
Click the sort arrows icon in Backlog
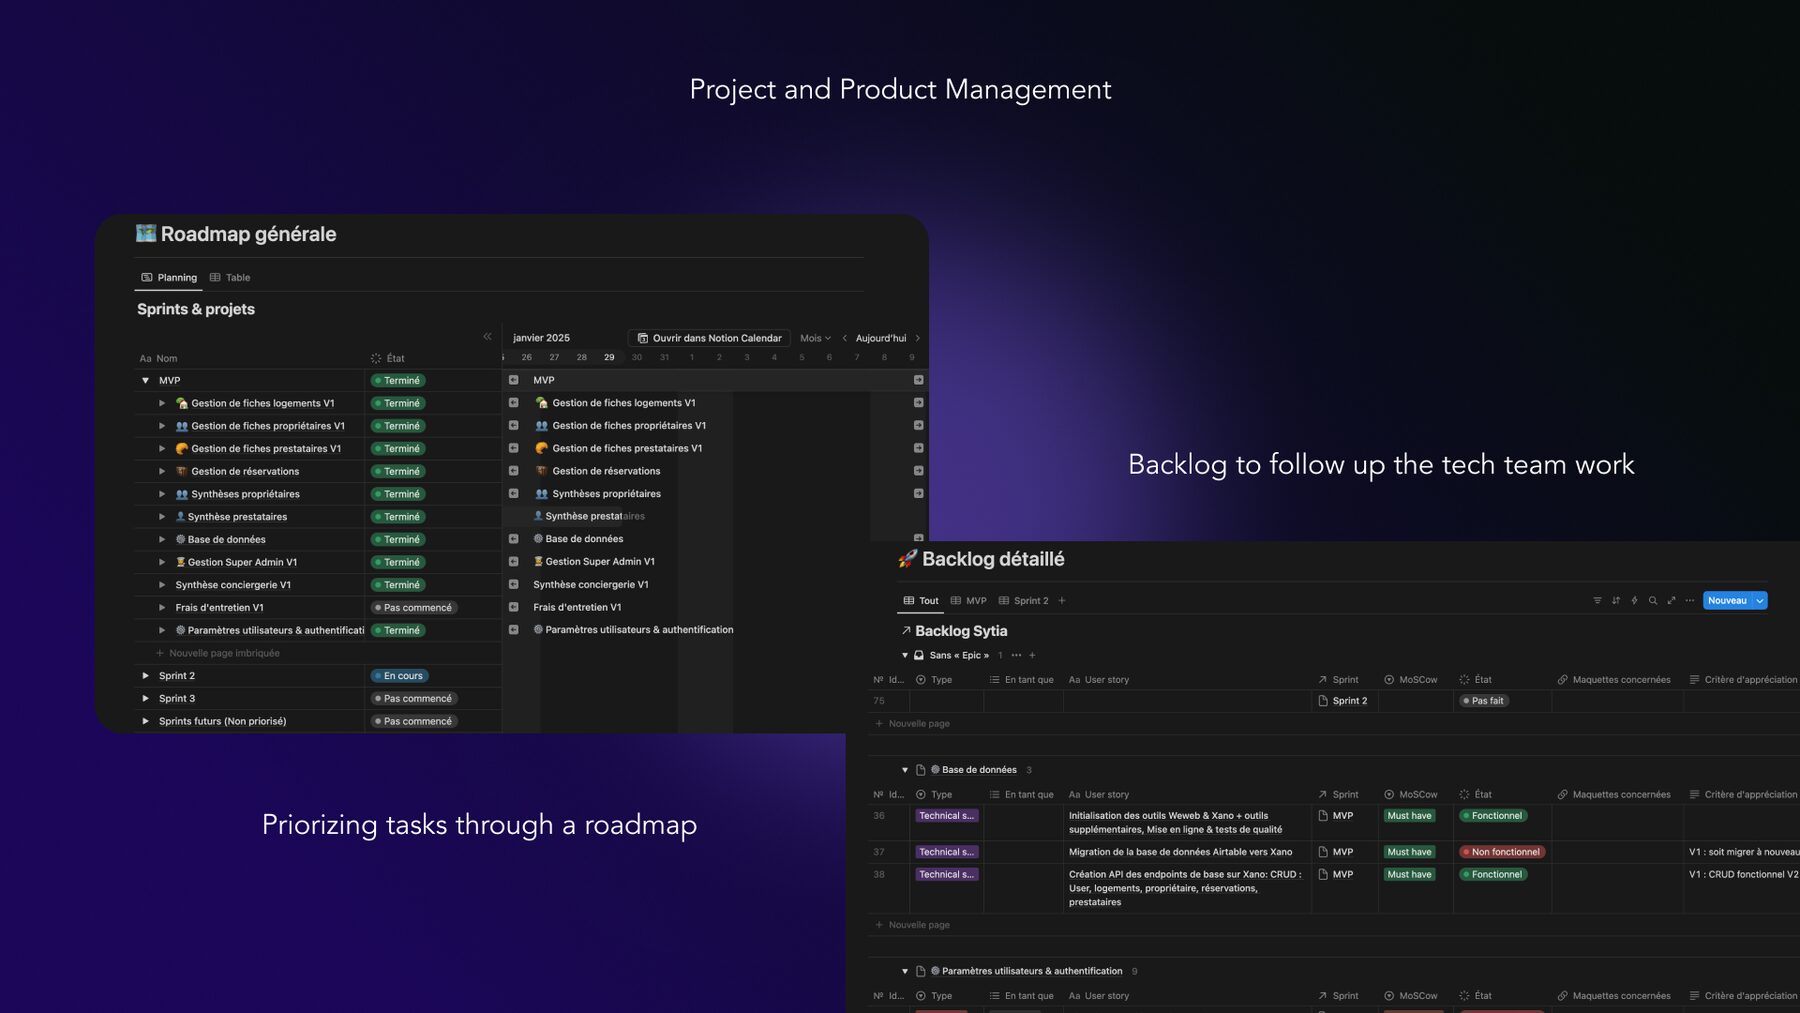(x=1616, y=601)
